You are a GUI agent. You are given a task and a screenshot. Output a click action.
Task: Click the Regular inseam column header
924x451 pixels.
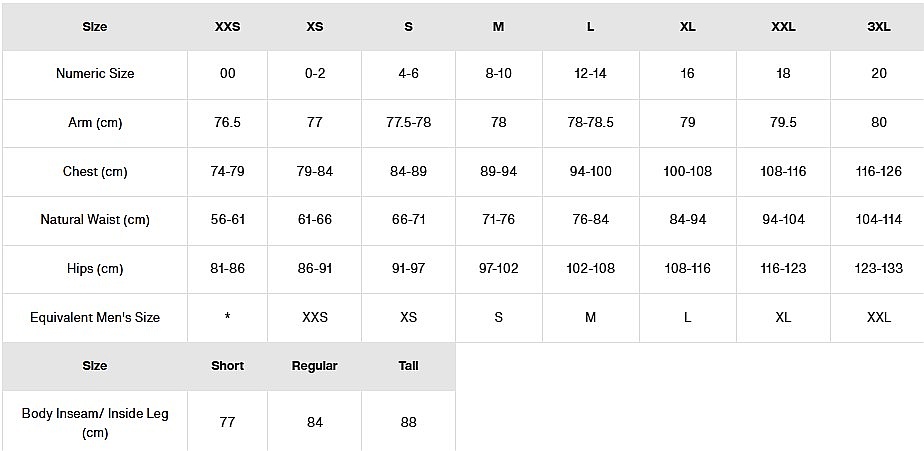click(x=315, y=366)
